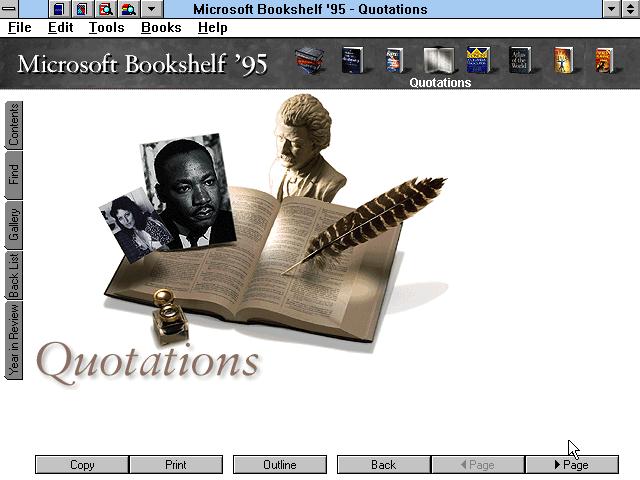Click the red book with magnifier icon
Viewport: 640px width, 480px height.
click(x=105, y=9)
